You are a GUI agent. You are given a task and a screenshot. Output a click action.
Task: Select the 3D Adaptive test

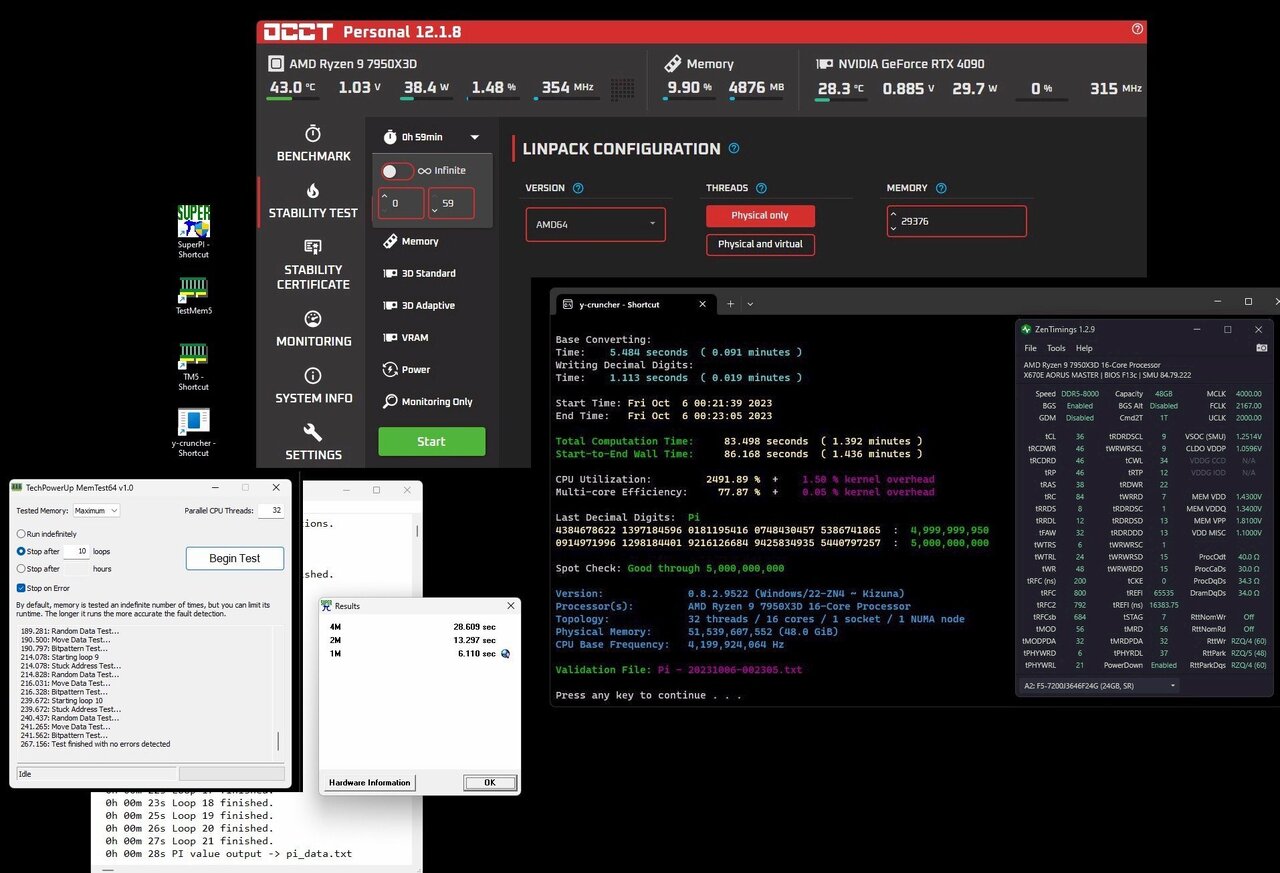click(x=418, y=306)
